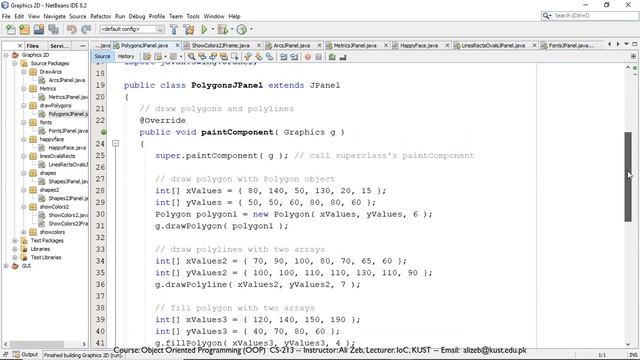Expand the GUI project node
The image size is (640, 360).
6,266
